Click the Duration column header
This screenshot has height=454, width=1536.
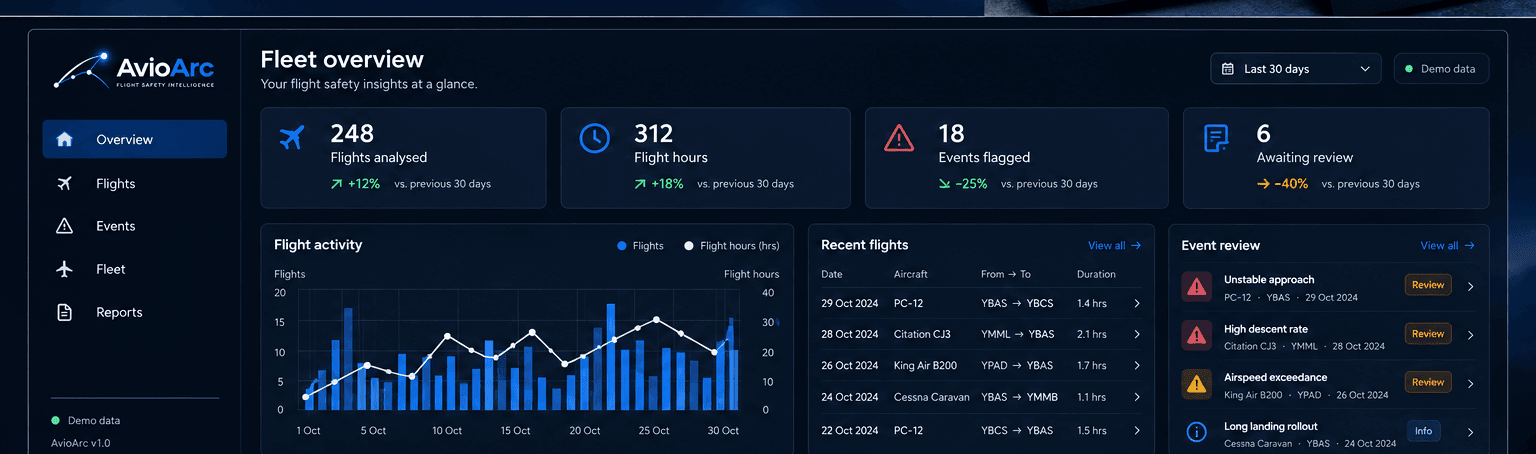point(1096,274)
